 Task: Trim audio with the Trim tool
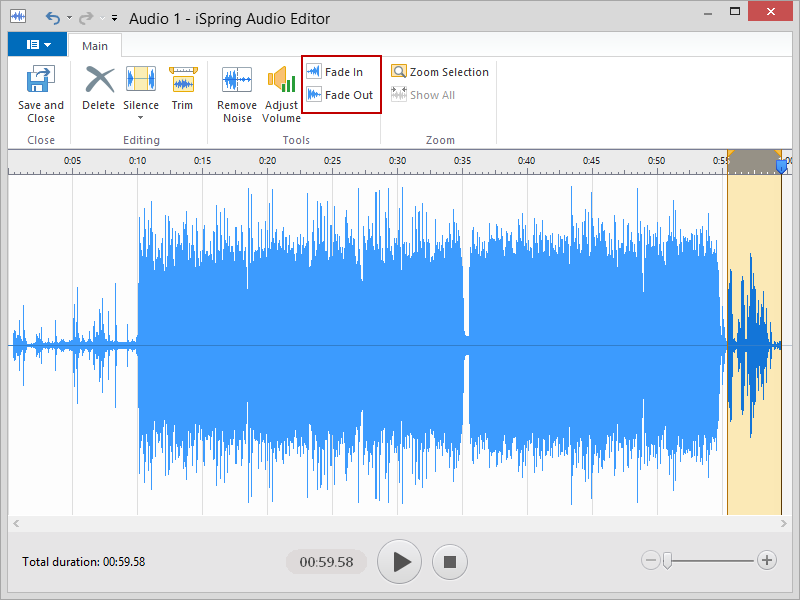click(182, 88)
